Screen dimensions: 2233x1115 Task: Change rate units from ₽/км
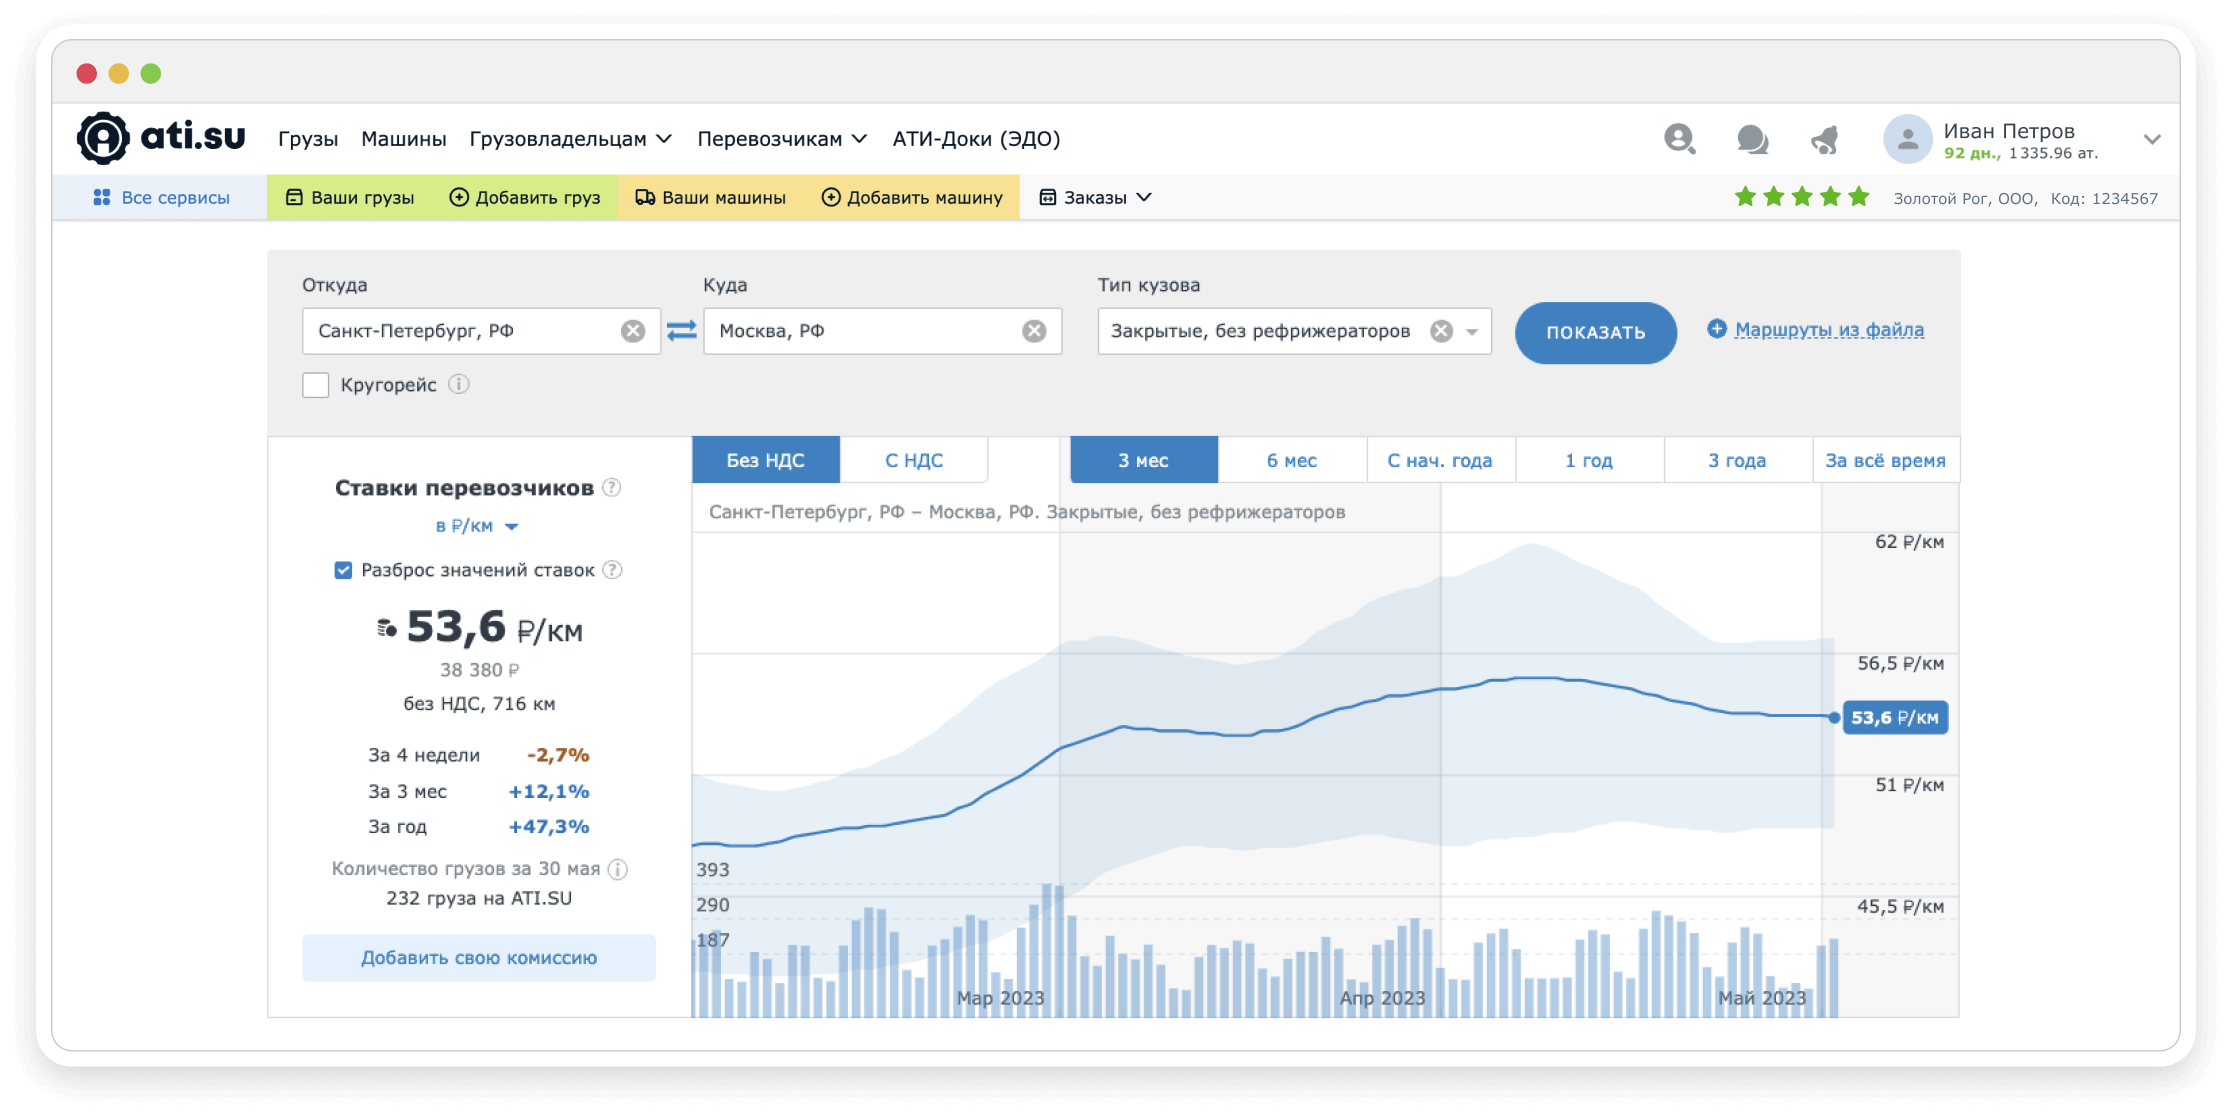476,526
